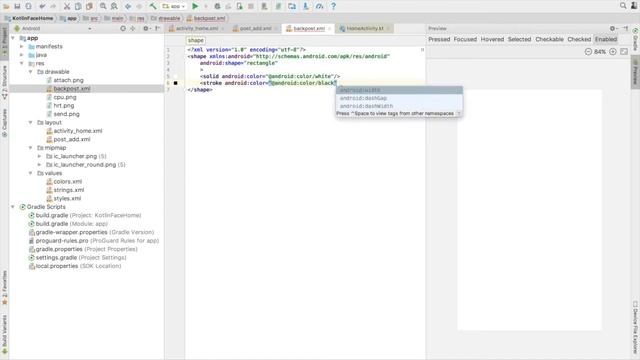Click the Cut scissors icon
Viewport: 640px width, 360px height.
pyautogui.click(x=67, y=6)
